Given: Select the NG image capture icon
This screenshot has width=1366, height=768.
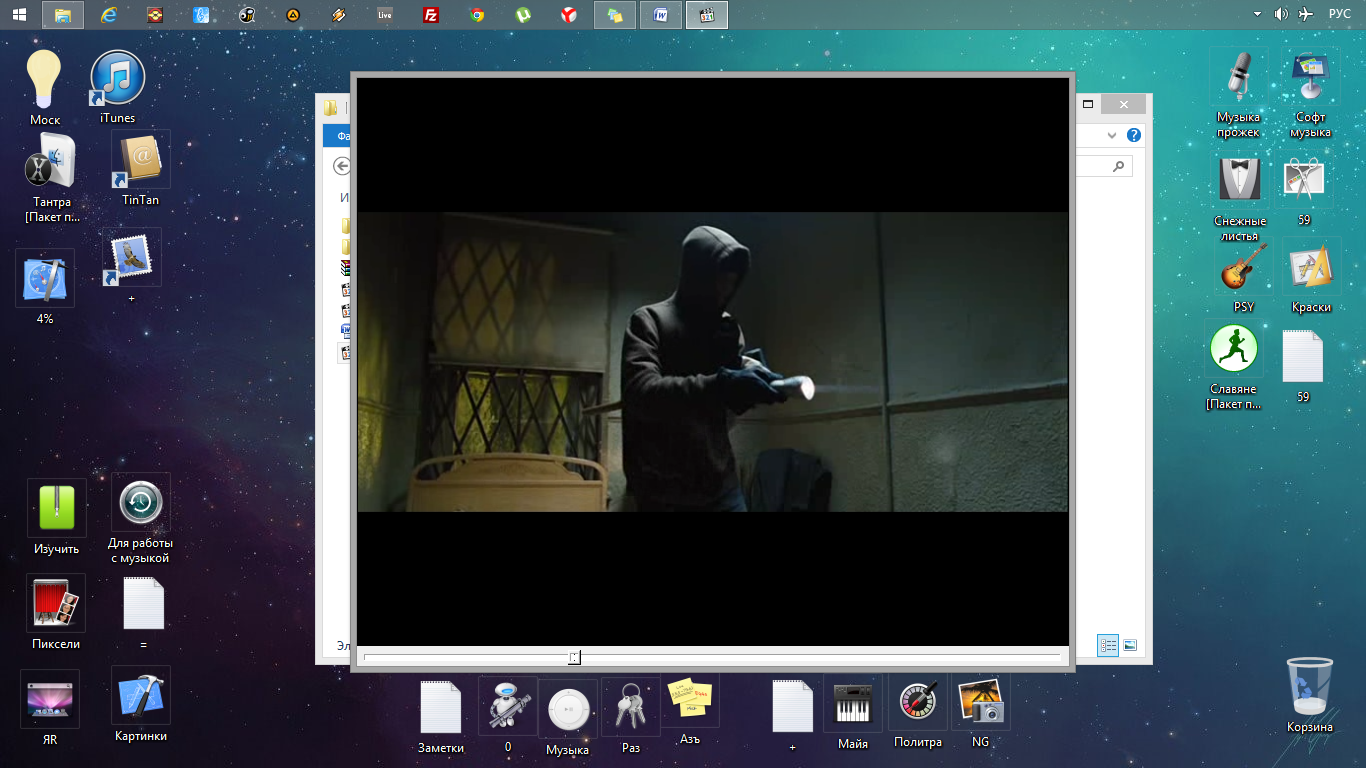Looking at the screenshot, I should point(981,711).
